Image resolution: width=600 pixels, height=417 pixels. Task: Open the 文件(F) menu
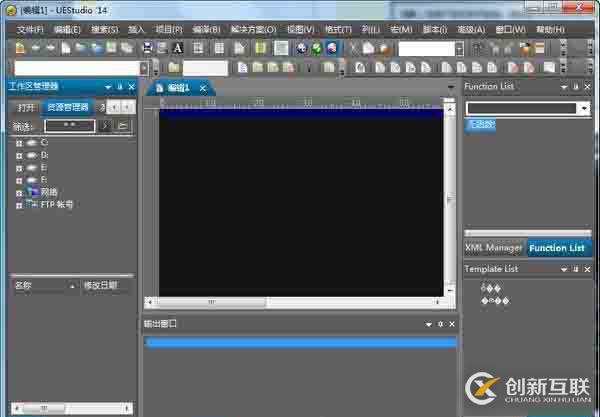click(30, 29)
